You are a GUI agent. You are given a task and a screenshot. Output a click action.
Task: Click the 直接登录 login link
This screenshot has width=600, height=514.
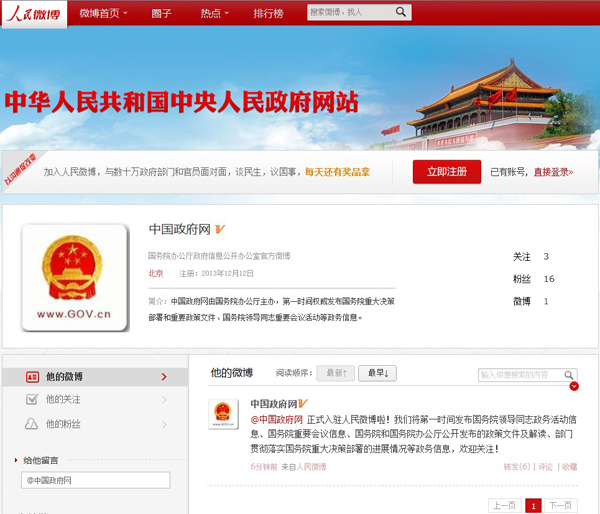[552, 172]
